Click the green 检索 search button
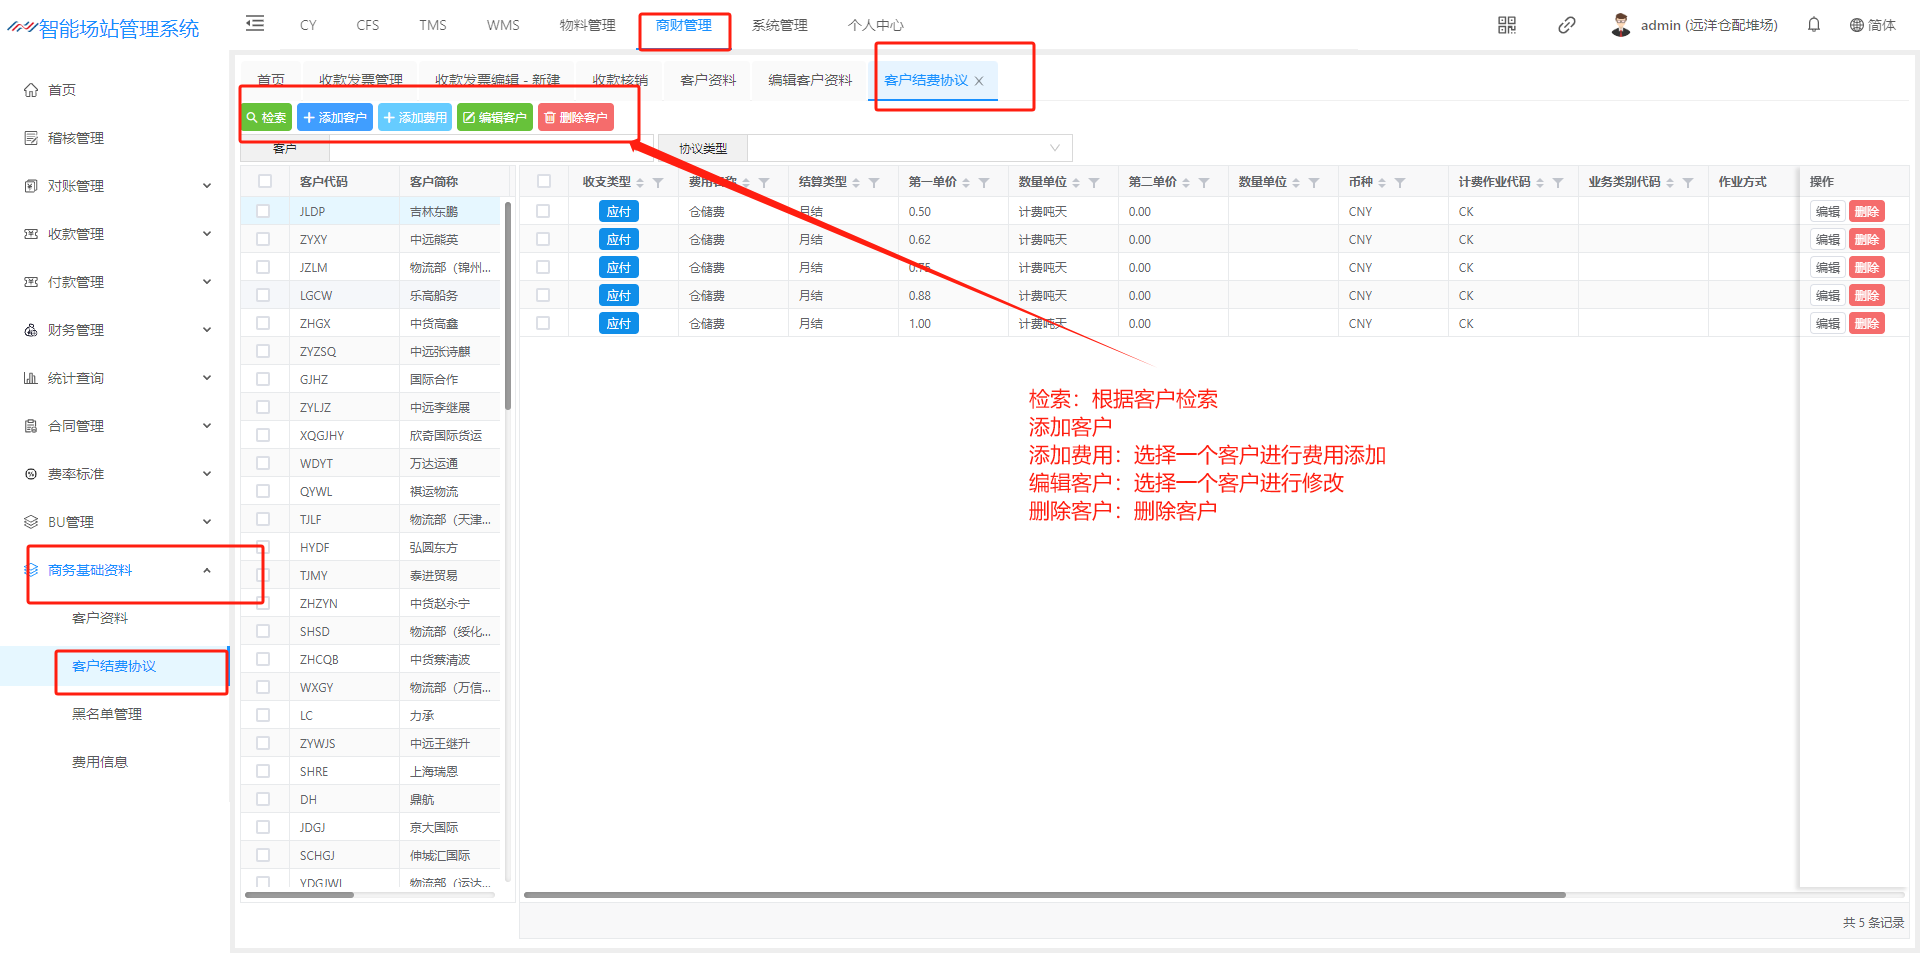Screen dimensions: 1920x953 pyautogui.click(x=266, y=118)
